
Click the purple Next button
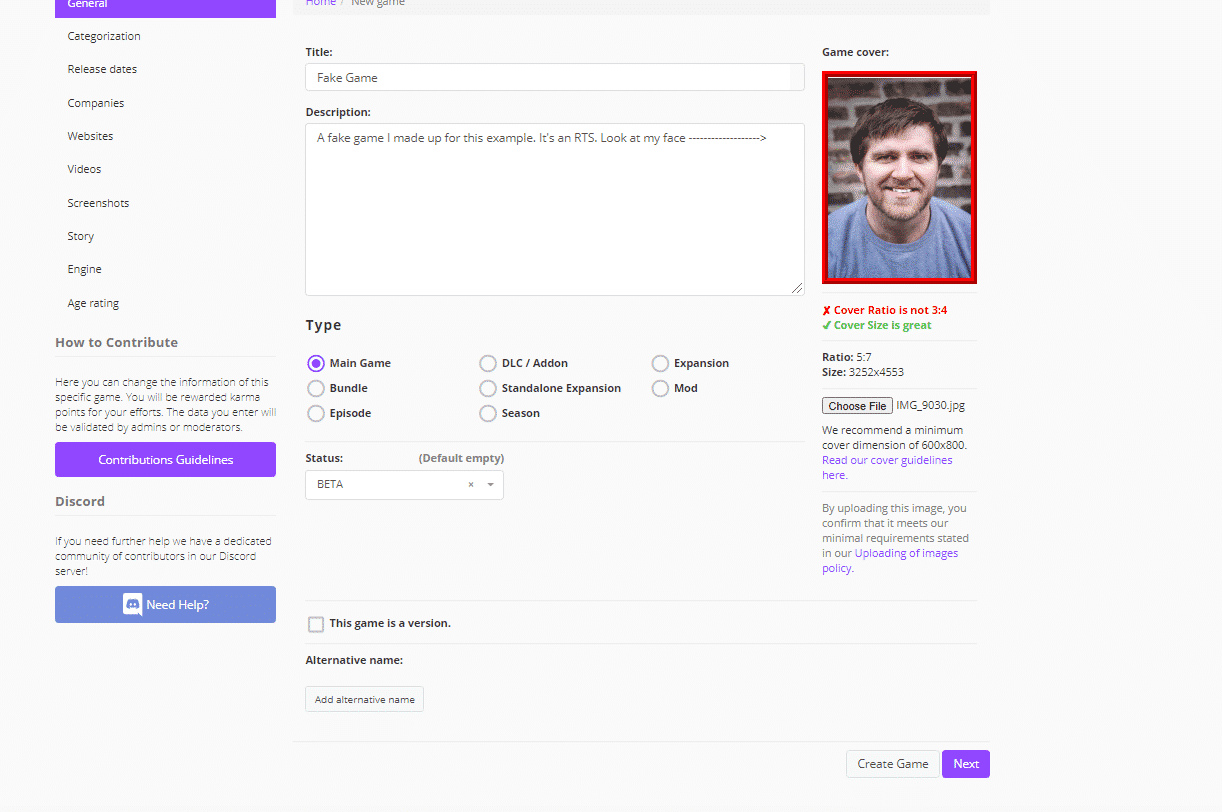click(x=966, y=764)
